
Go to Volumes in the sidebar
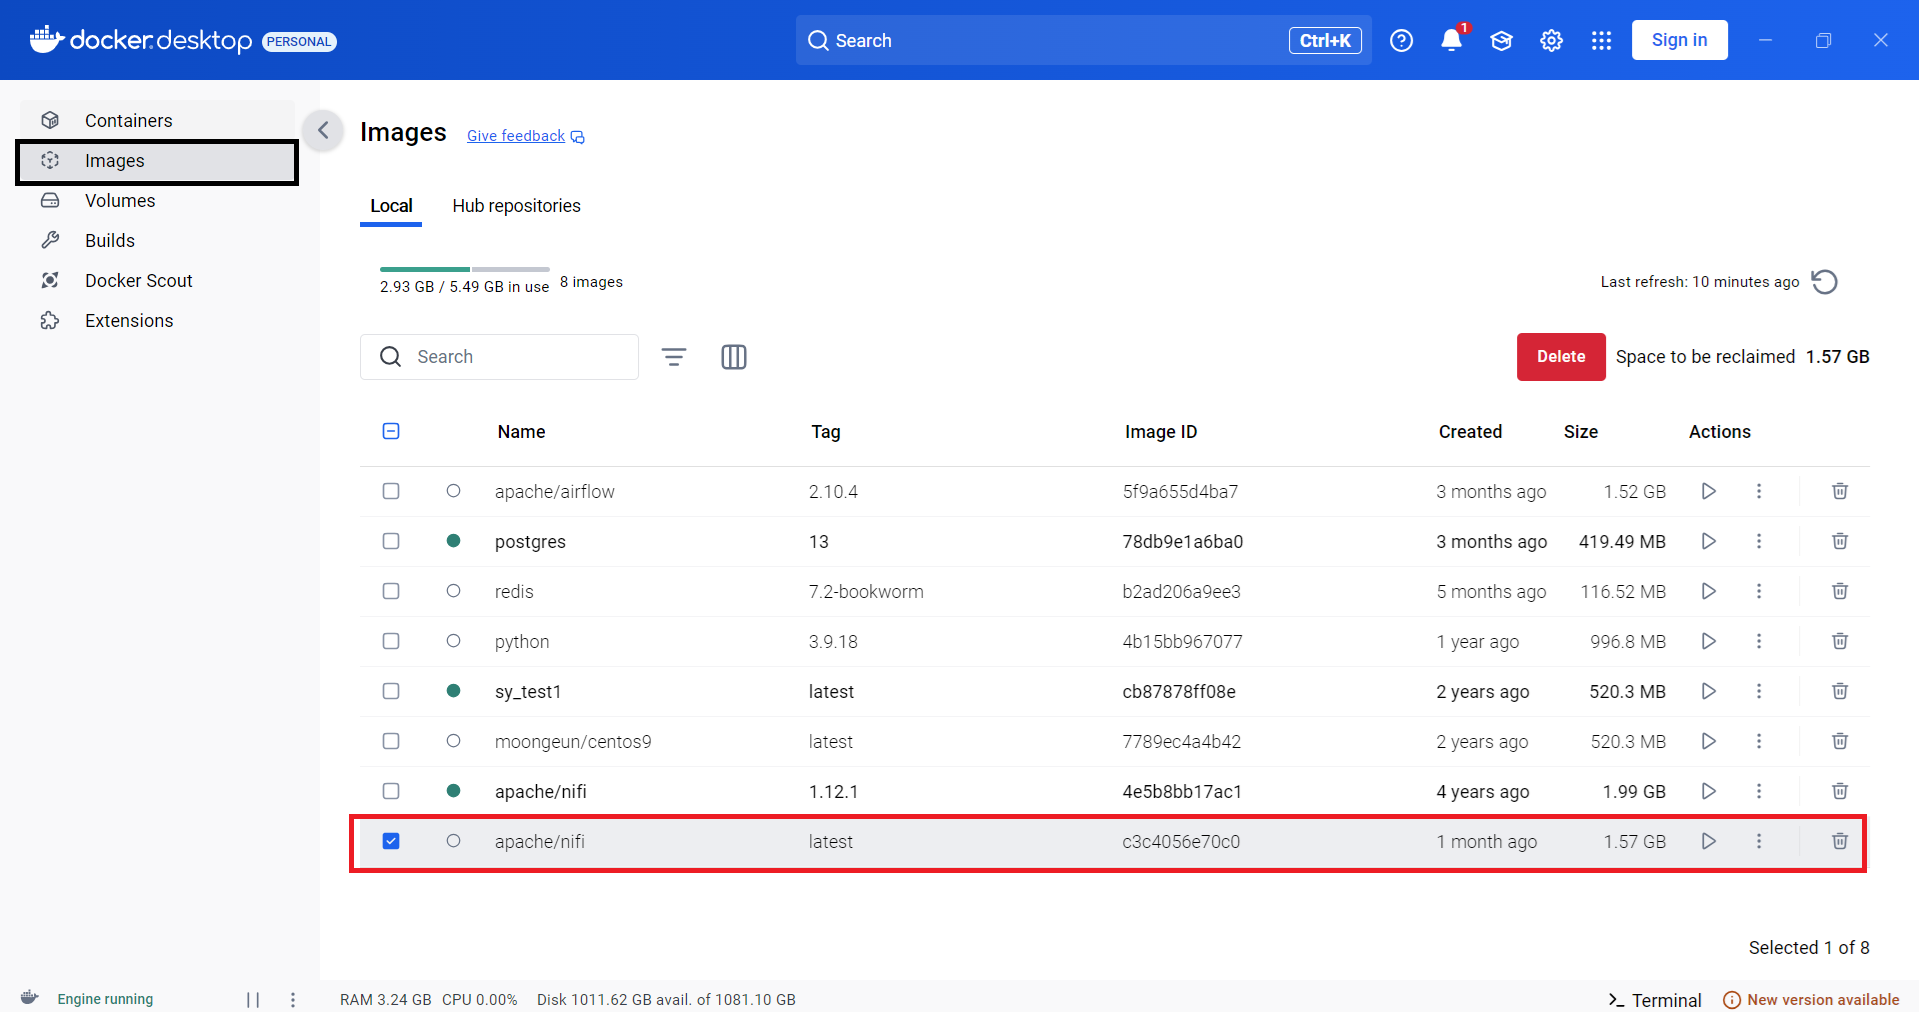tap(157, 200)
